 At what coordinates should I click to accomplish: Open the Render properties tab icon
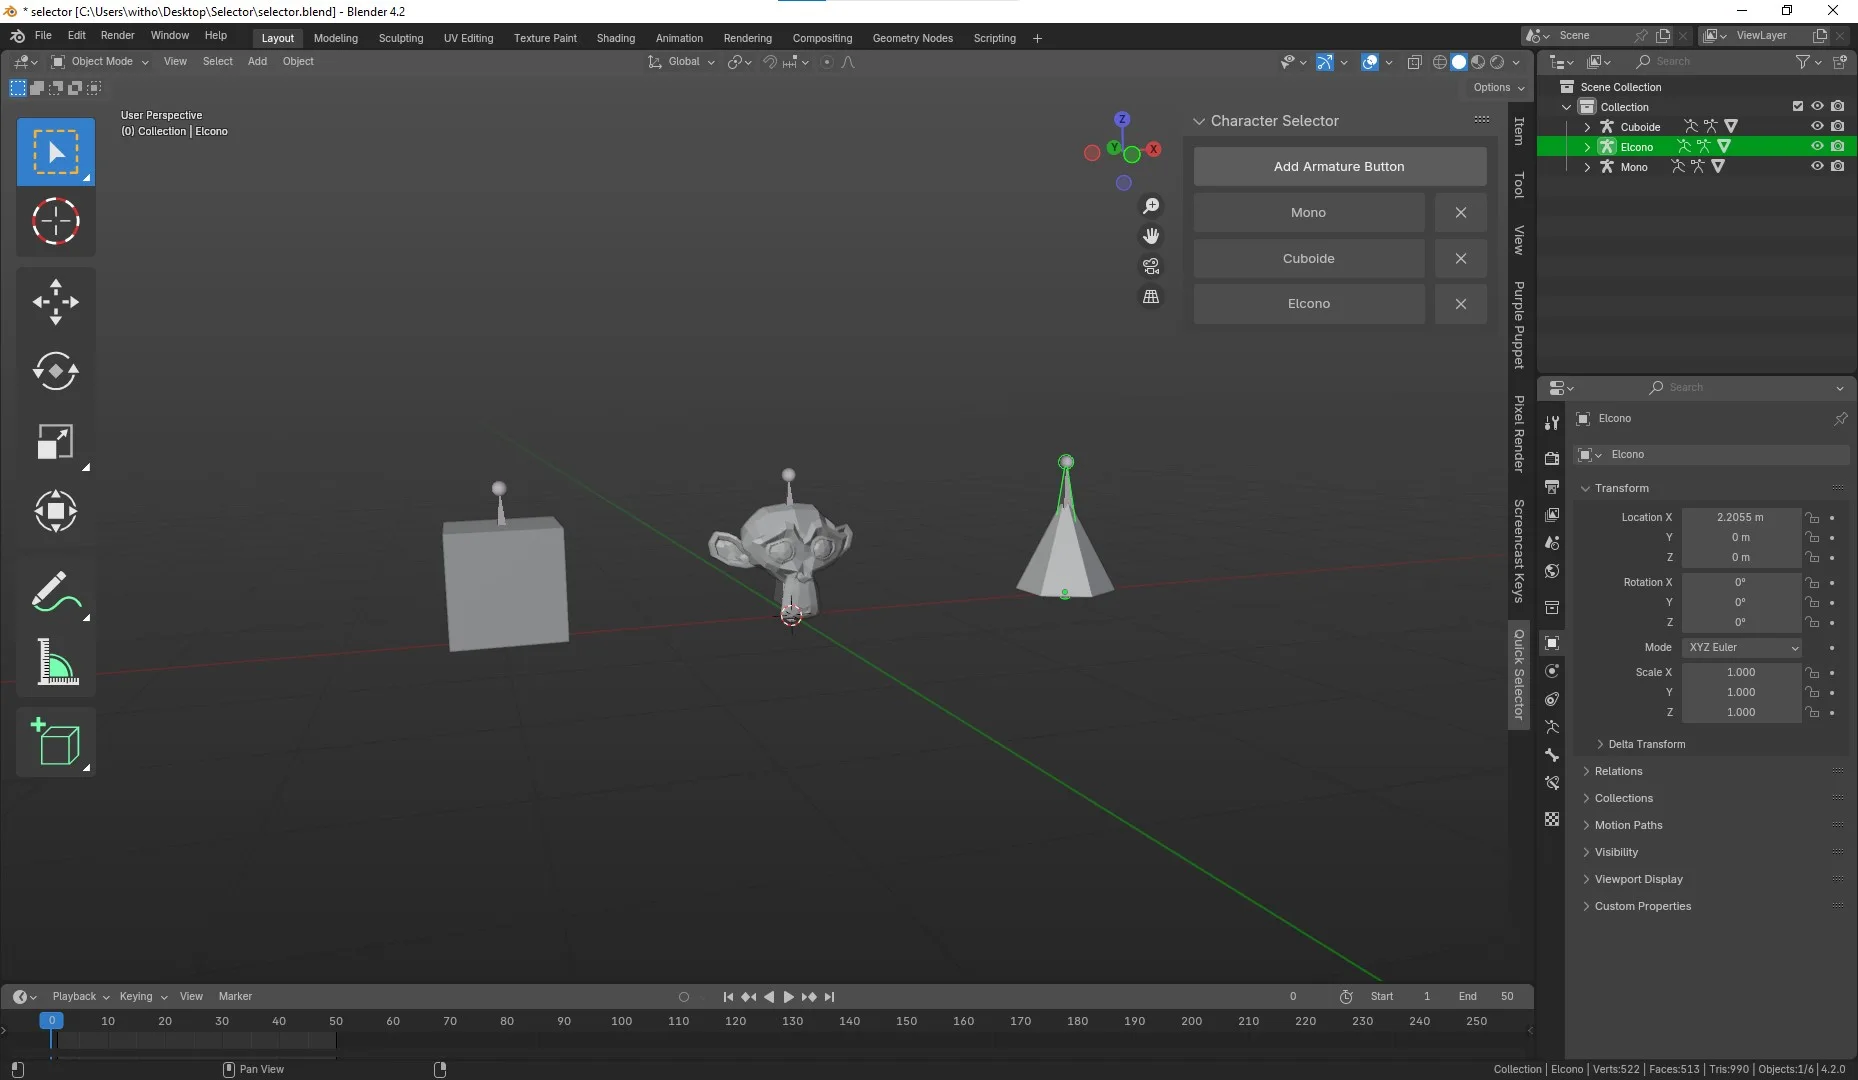click(x=1552, y=458)
